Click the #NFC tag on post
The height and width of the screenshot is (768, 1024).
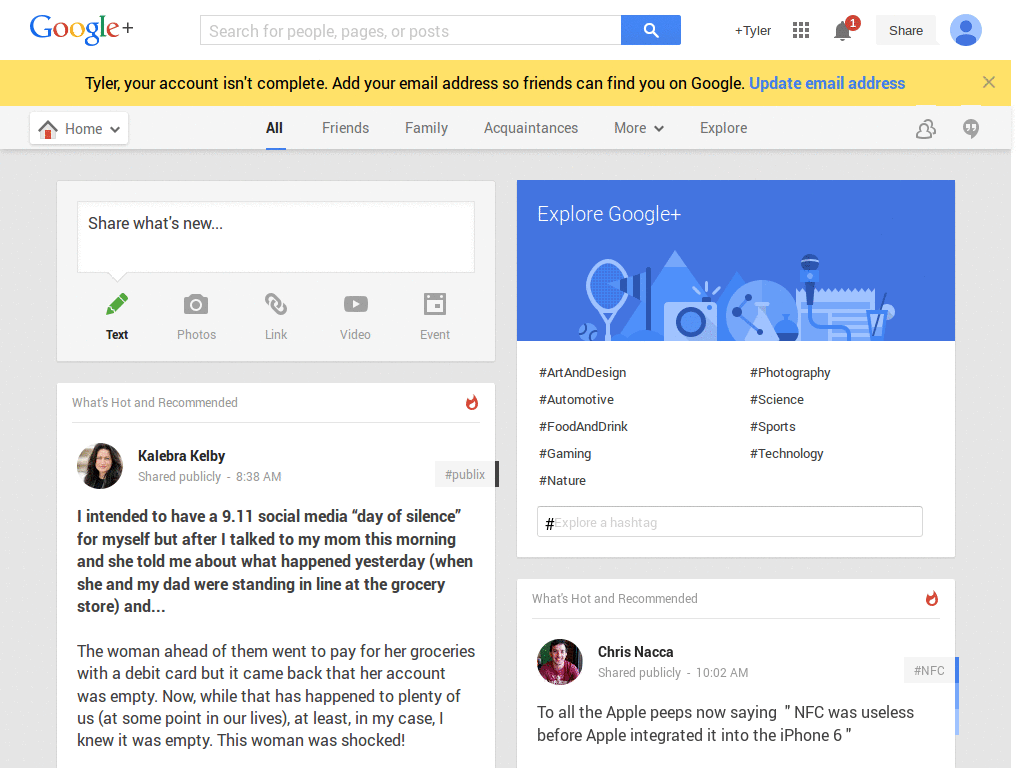pyautogui.click(x=929, y=670)
